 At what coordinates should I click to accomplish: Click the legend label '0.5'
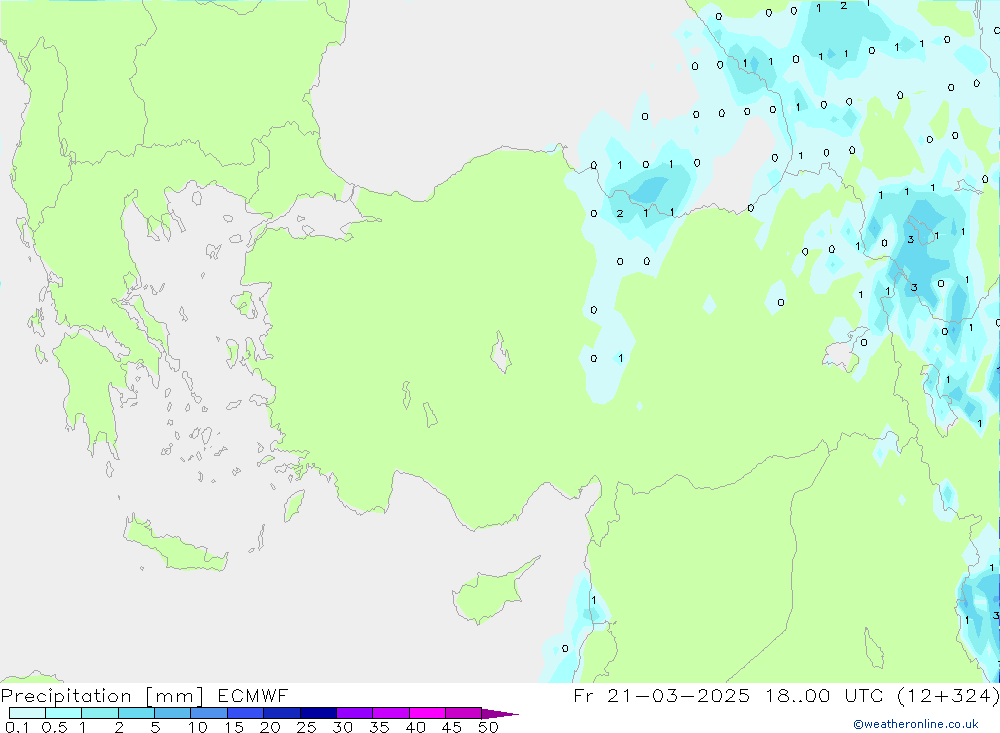point(54,727)
